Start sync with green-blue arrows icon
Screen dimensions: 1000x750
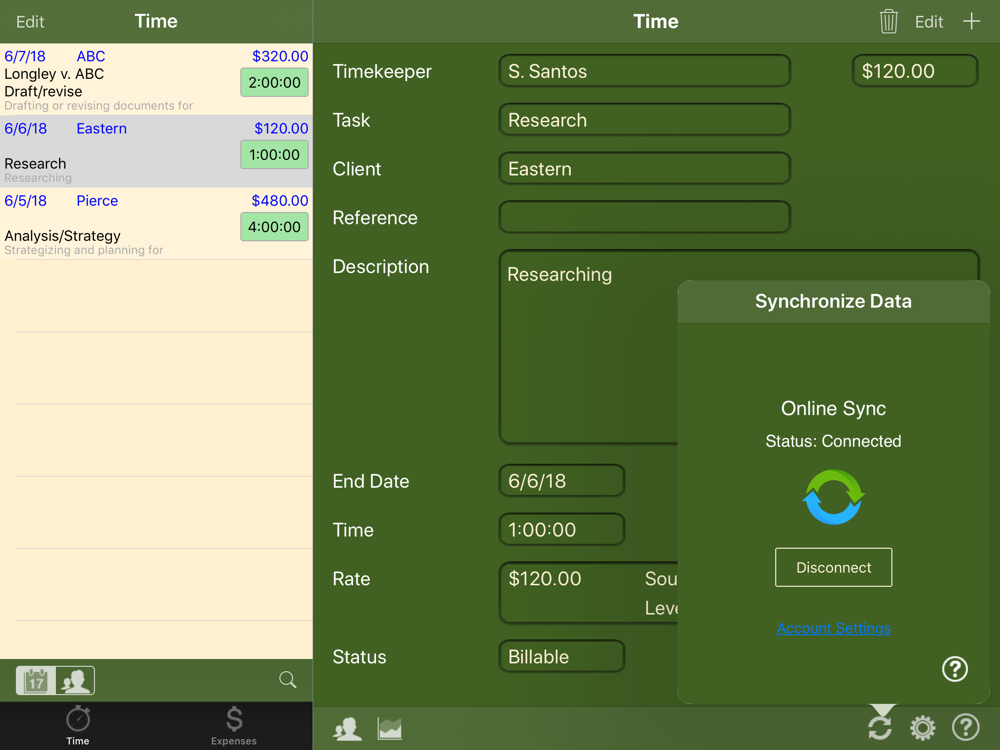tap(834, 497)
